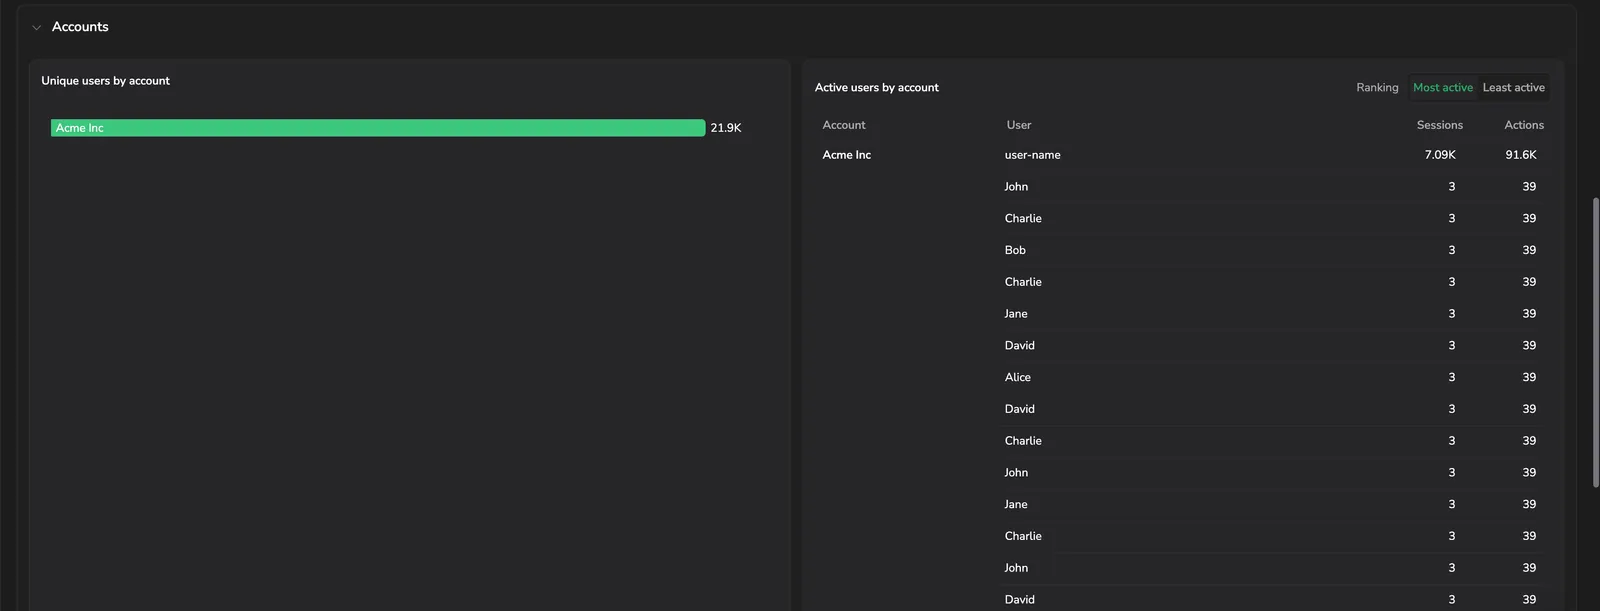The image size is (1600, 611).
Task: Switch ranking to Least active
Action: [x=1513, y=88]
